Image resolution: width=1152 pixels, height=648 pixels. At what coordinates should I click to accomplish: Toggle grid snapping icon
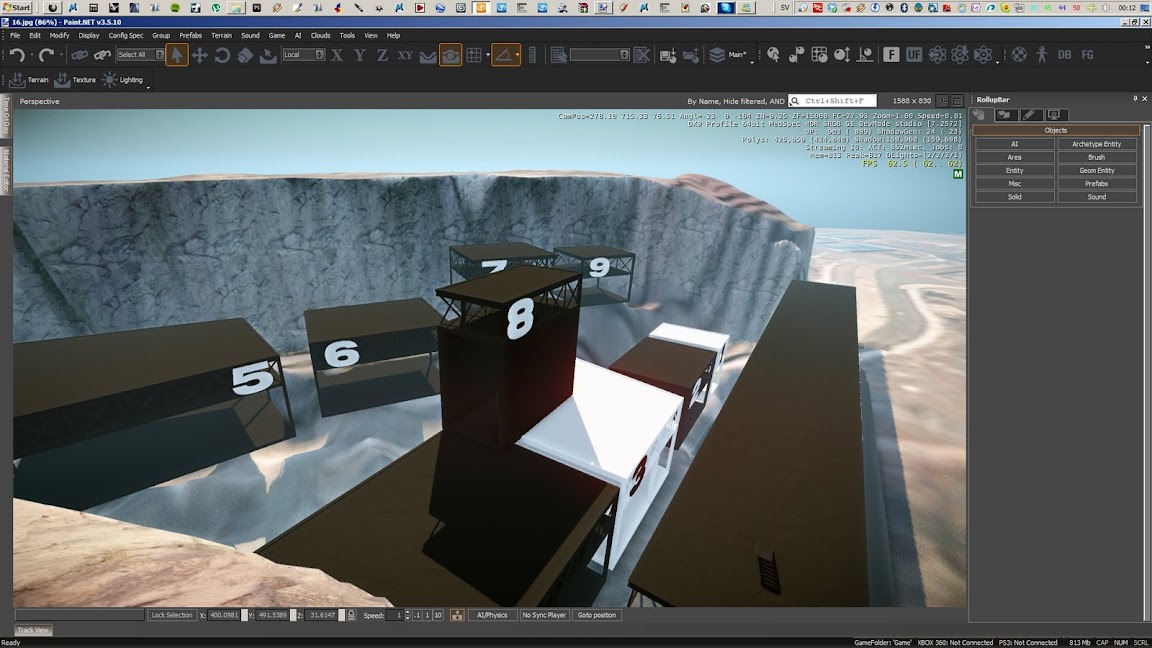[x=474, y=55]
